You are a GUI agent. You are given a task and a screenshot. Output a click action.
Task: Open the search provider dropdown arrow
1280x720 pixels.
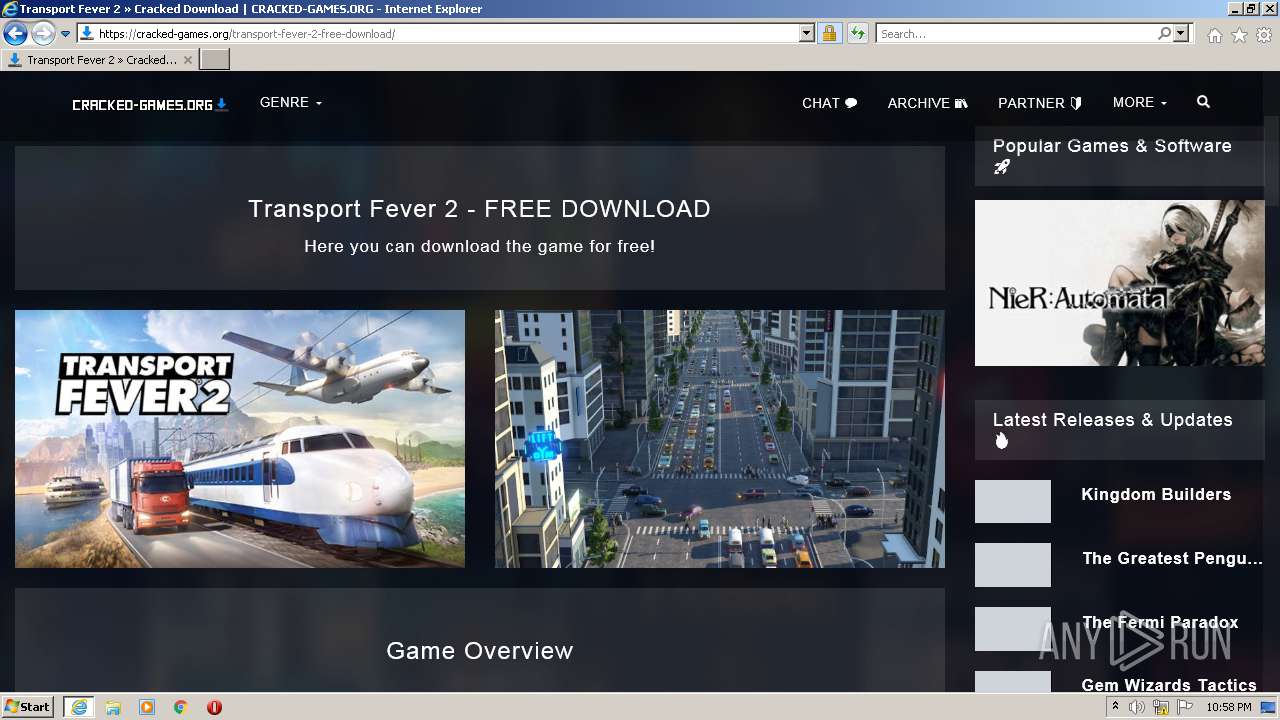click(1182, 34)
